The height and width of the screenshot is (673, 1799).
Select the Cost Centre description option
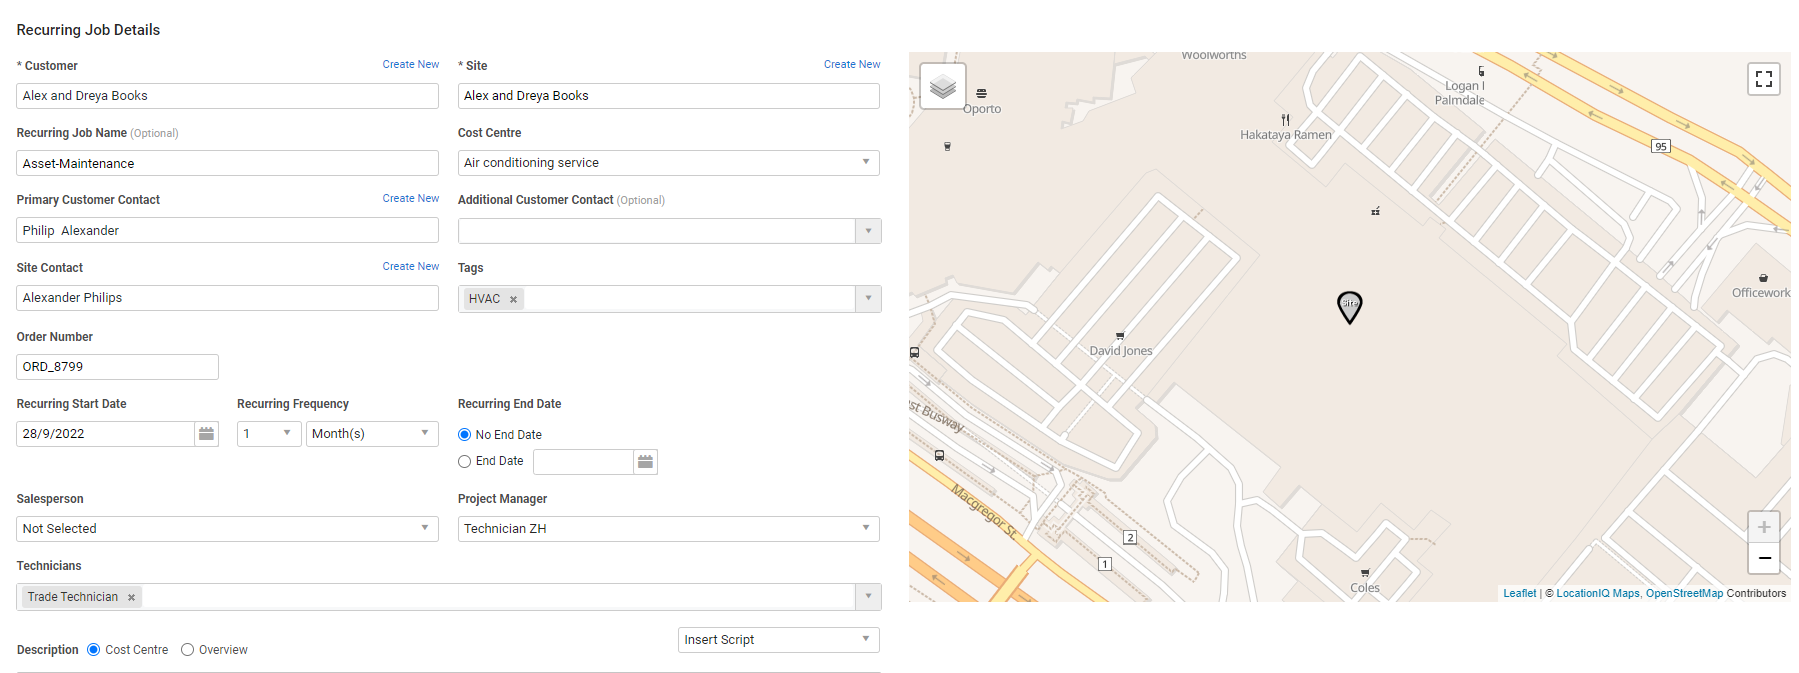94,650
